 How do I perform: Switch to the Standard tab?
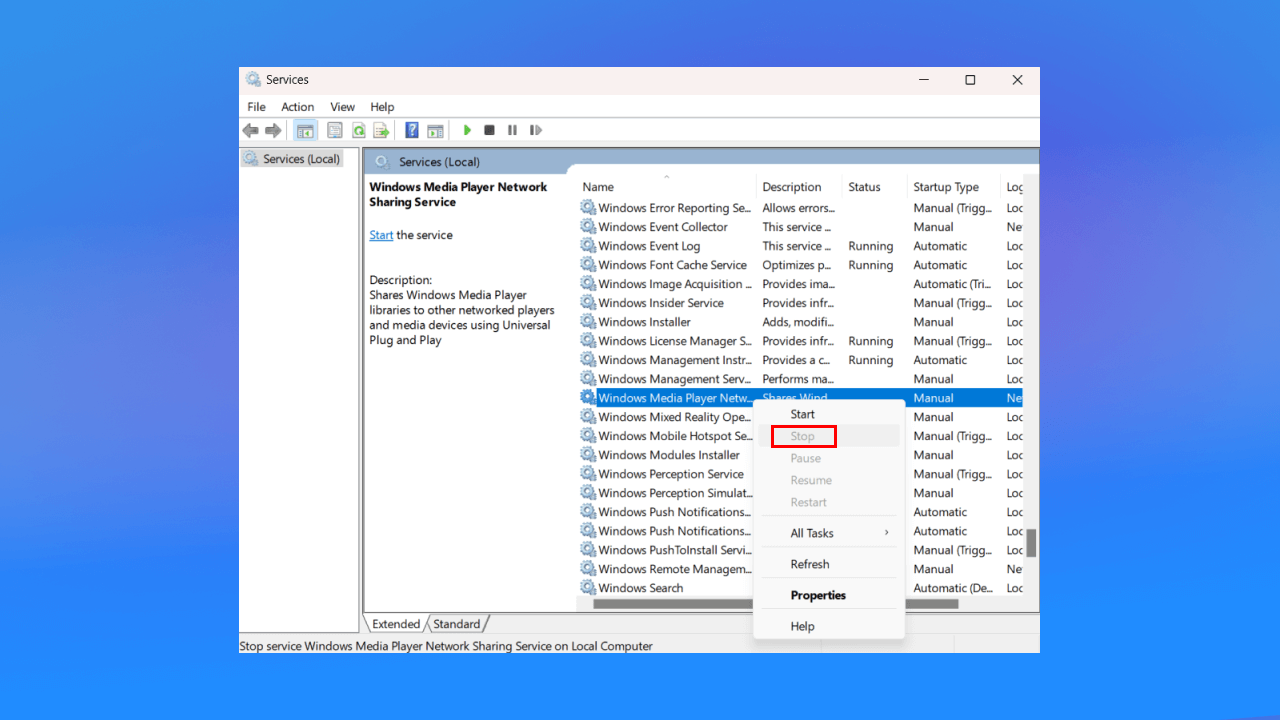tap(457, 624)
